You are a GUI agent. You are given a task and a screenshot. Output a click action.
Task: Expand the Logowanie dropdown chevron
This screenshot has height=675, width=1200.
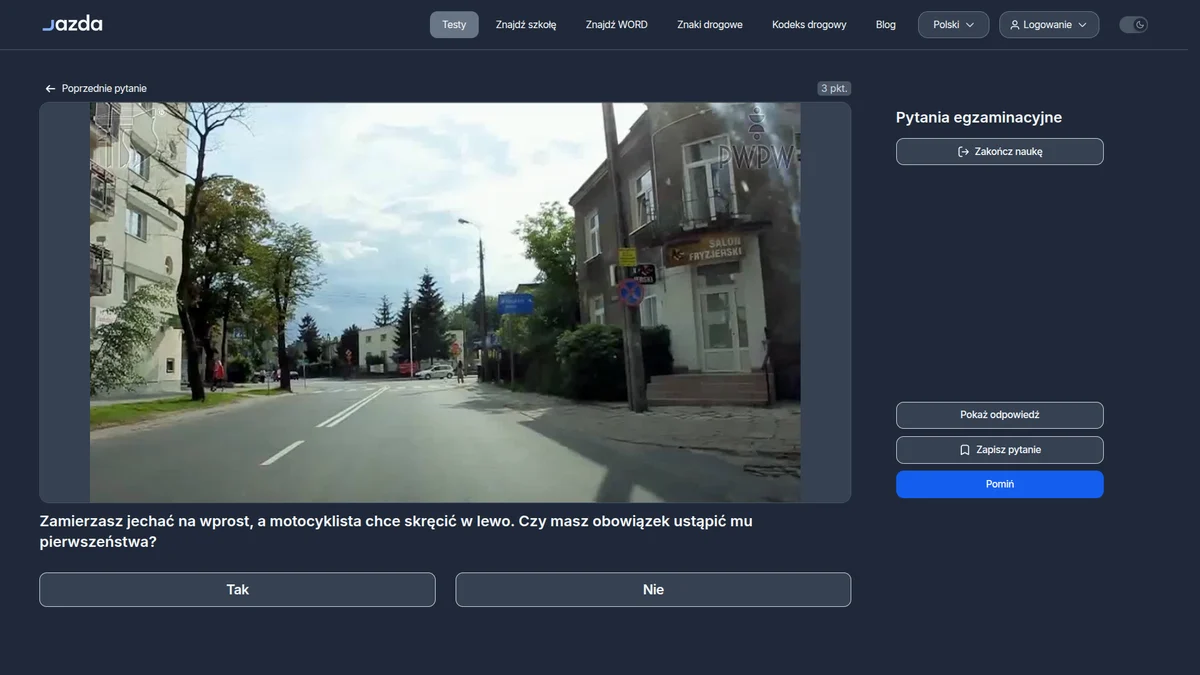(1083, 25)
